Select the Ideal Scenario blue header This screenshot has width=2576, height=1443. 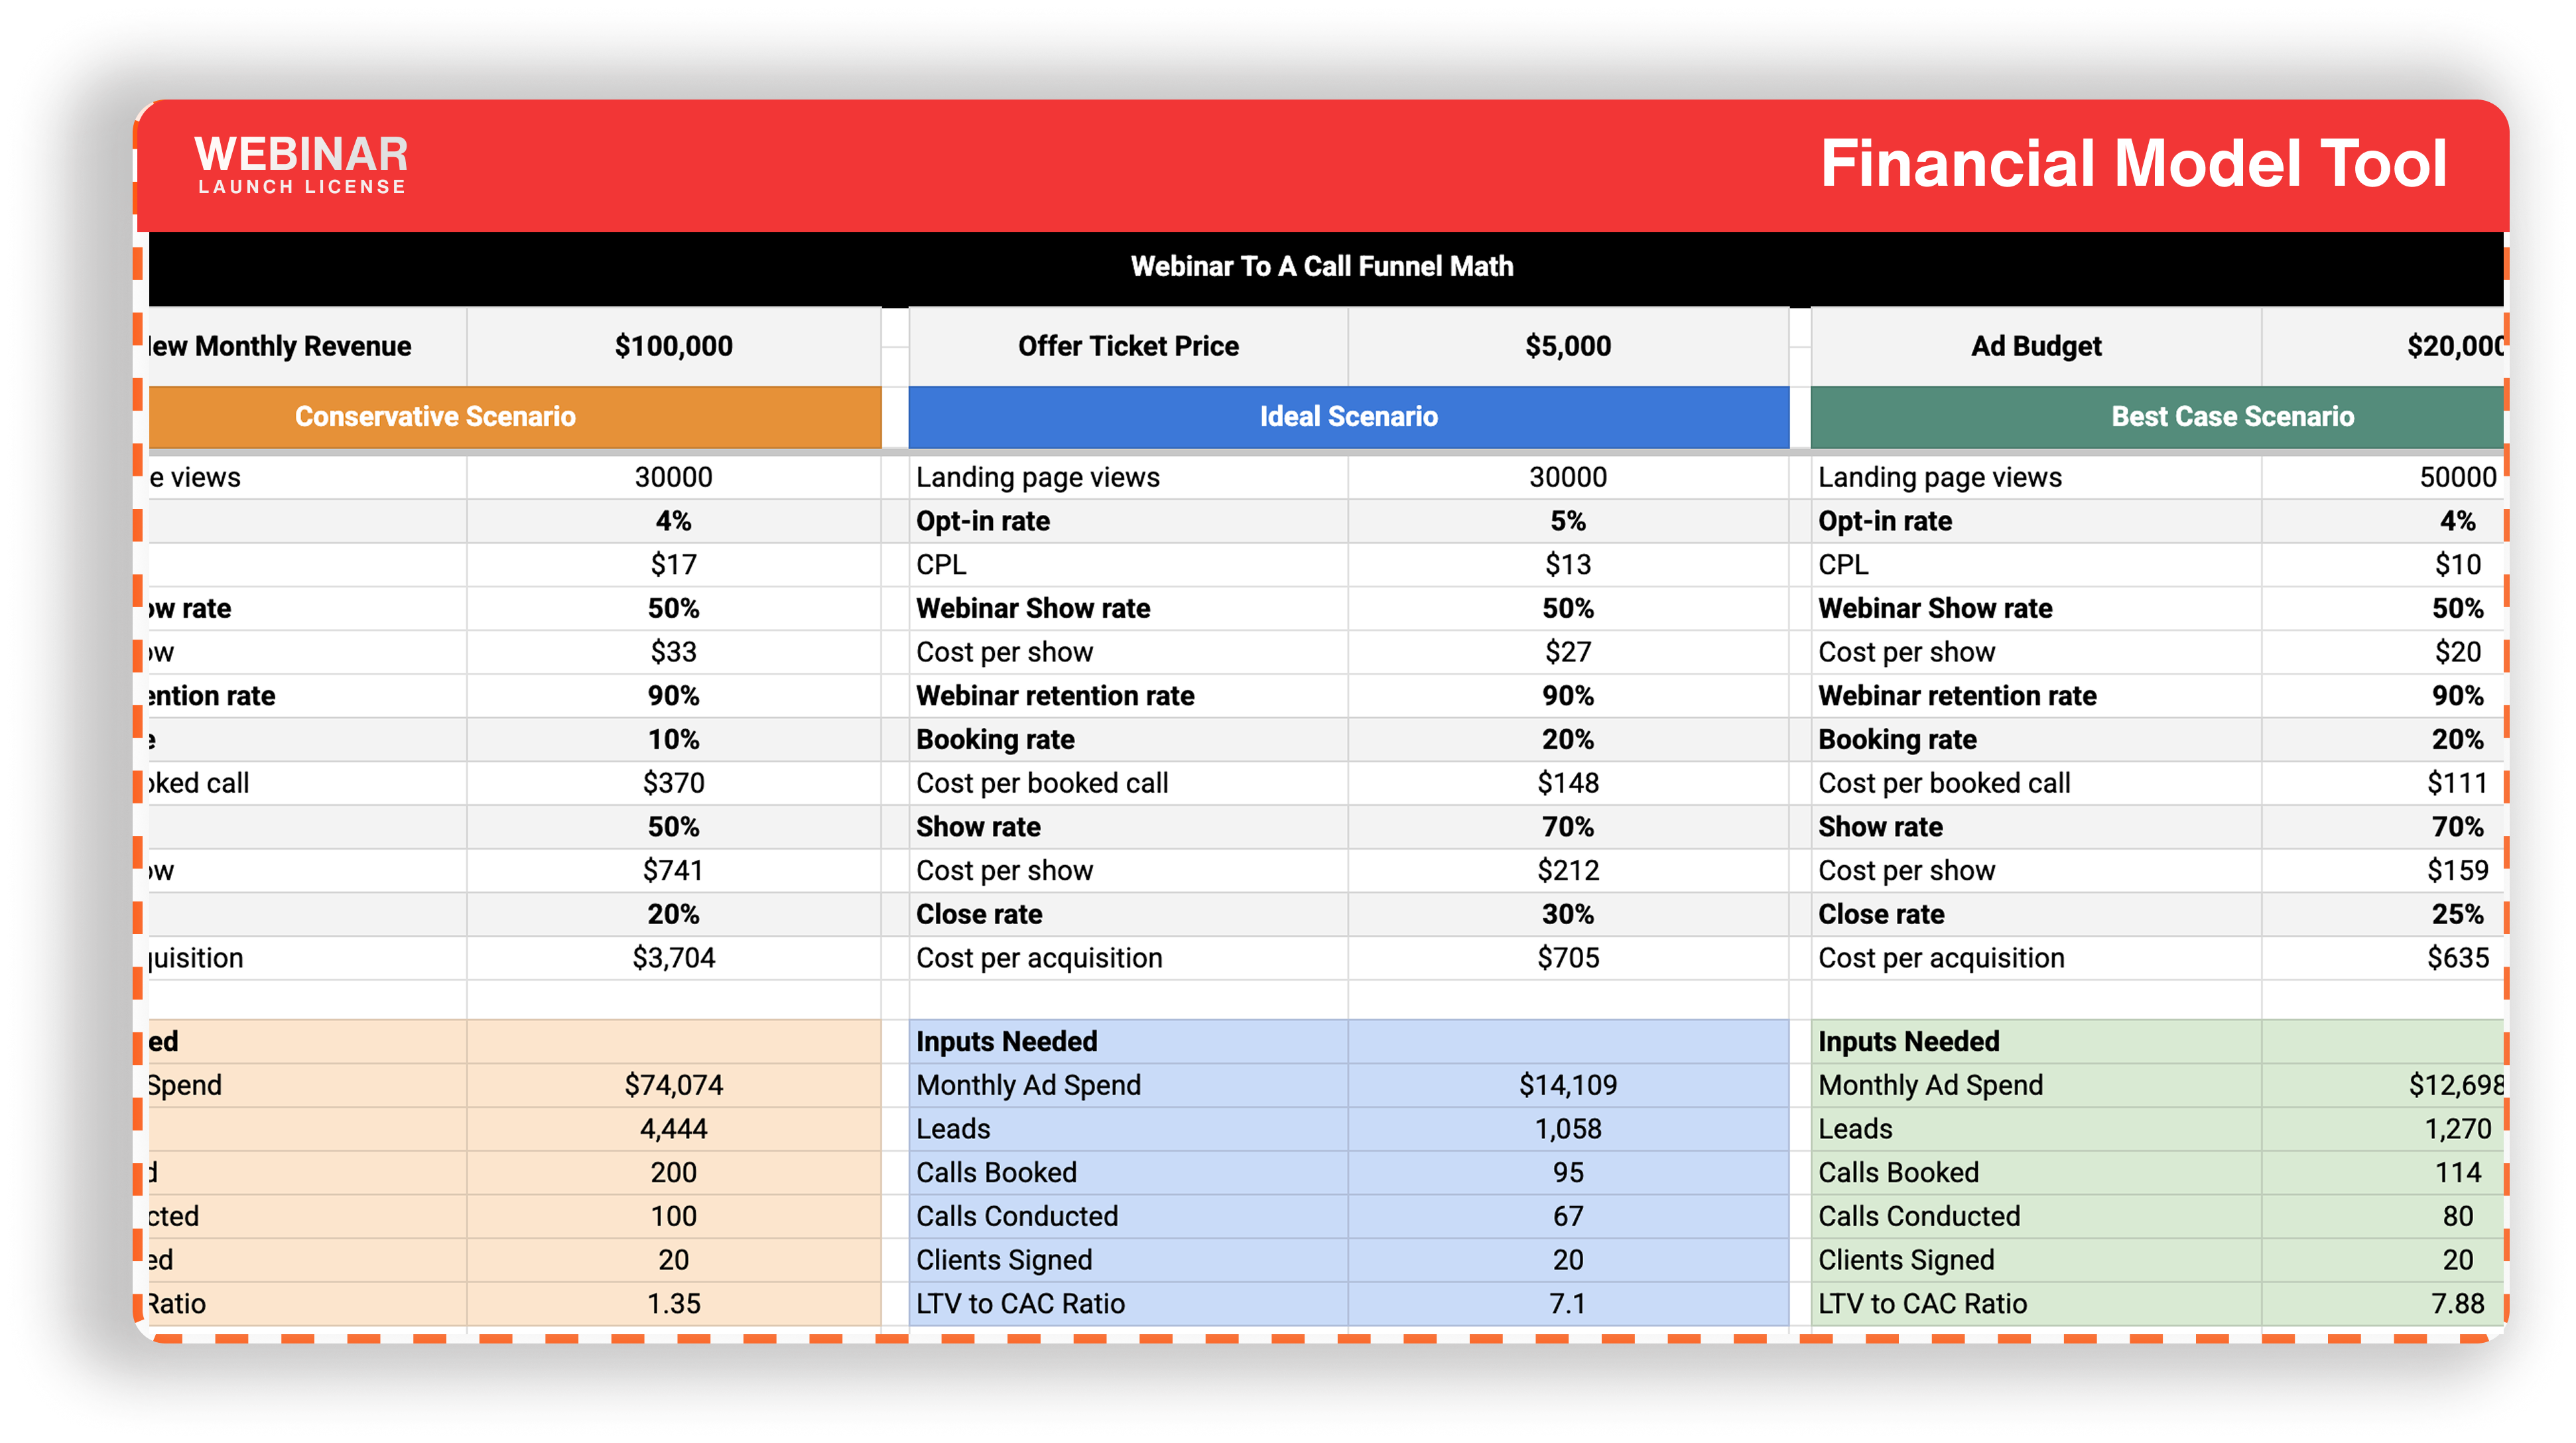point(1348,416)
